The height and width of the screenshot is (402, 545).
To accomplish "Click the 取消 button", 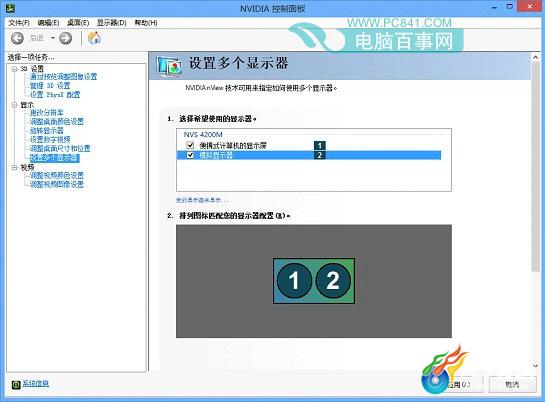I will (512, 385).
